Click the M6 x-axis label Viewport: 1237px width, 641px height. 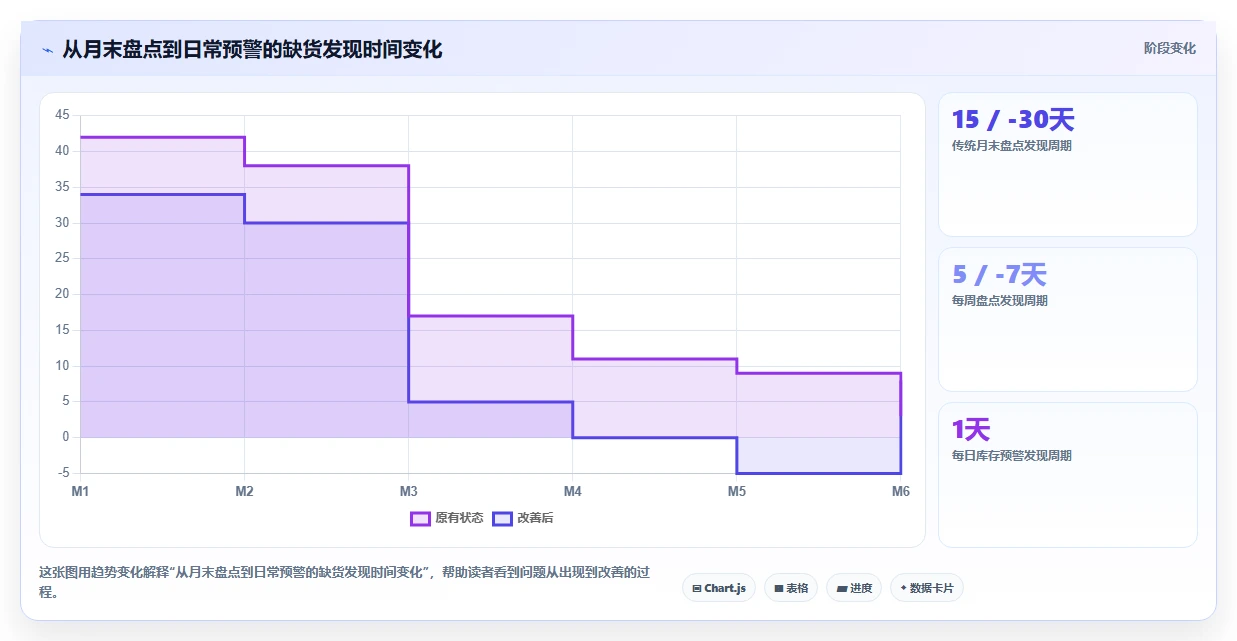coord(900,491)
